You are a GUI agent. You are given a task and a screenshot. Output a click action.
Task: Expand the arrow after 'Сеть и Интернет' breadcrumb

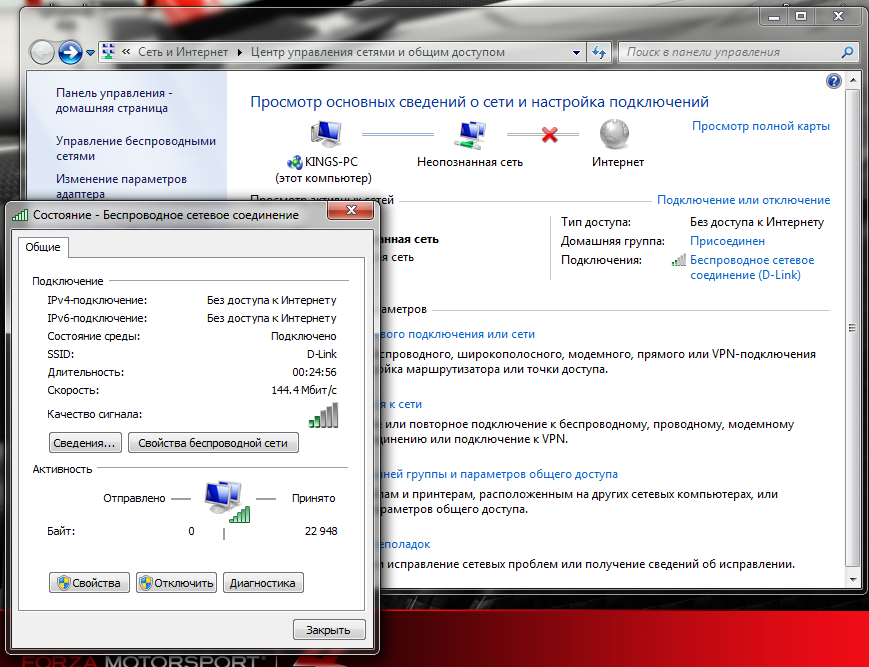239,53
